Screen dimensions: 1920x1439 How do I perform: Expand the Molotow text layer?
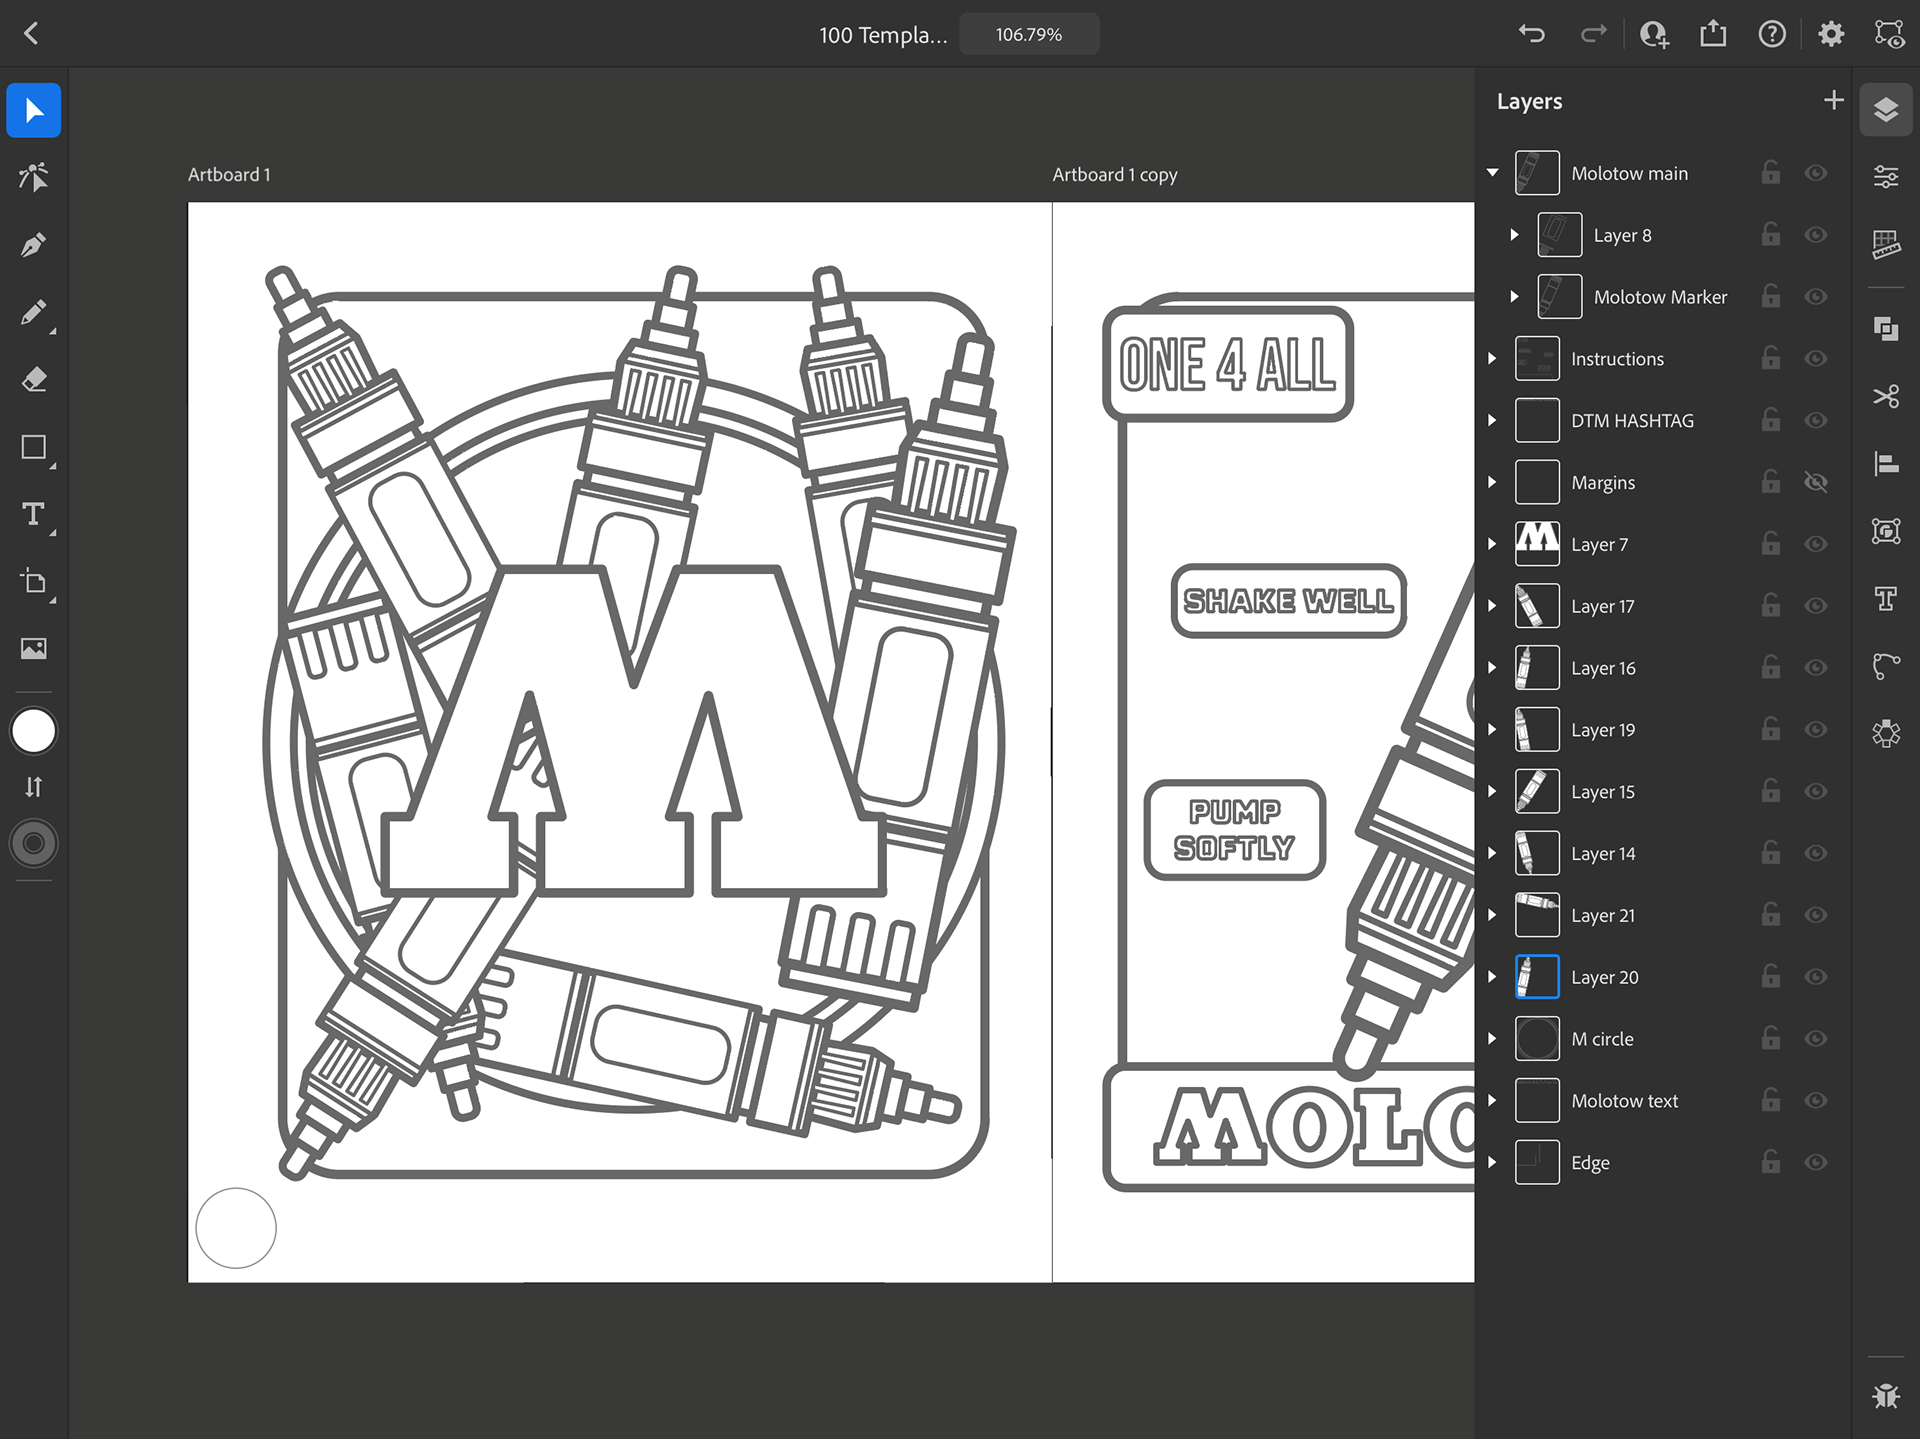(1492, 1100)
